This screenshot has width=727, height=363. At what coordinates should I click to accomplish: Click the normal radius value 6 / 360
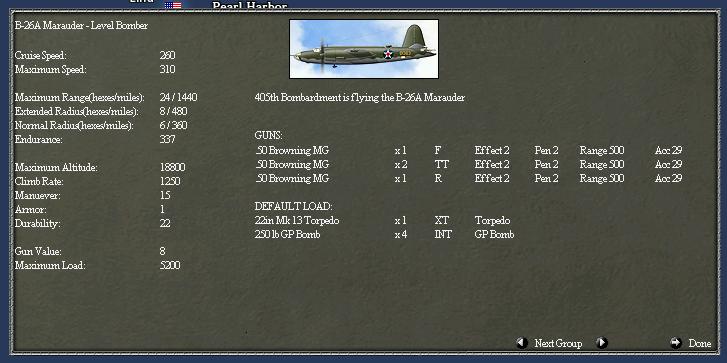(173, 126)
